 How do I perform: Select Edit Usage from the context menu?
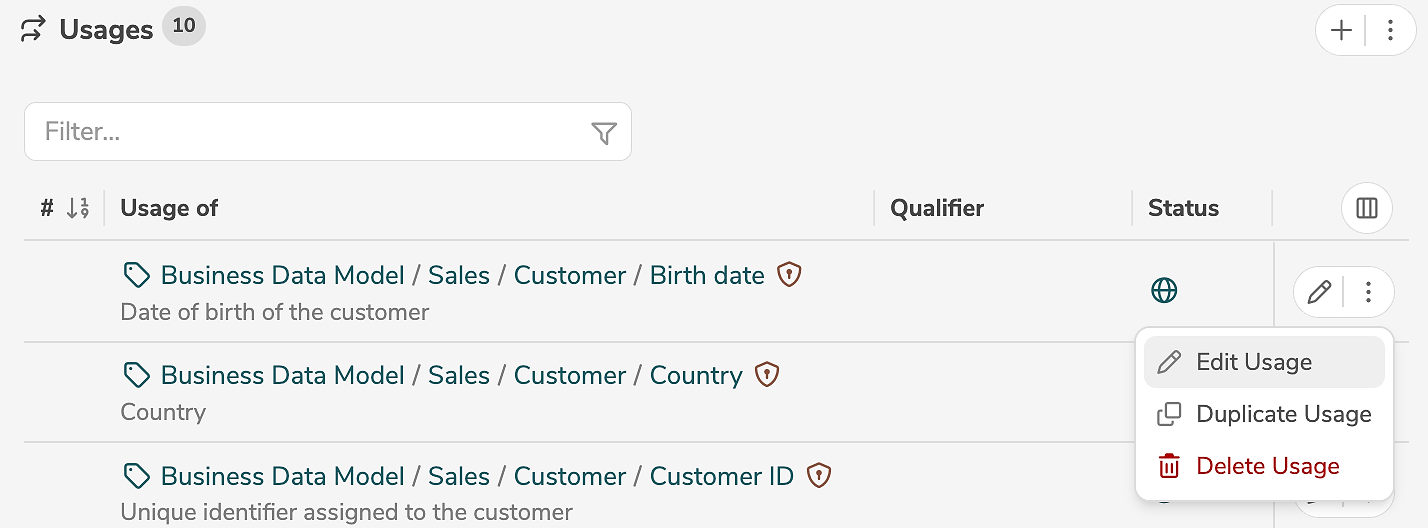1254,362
